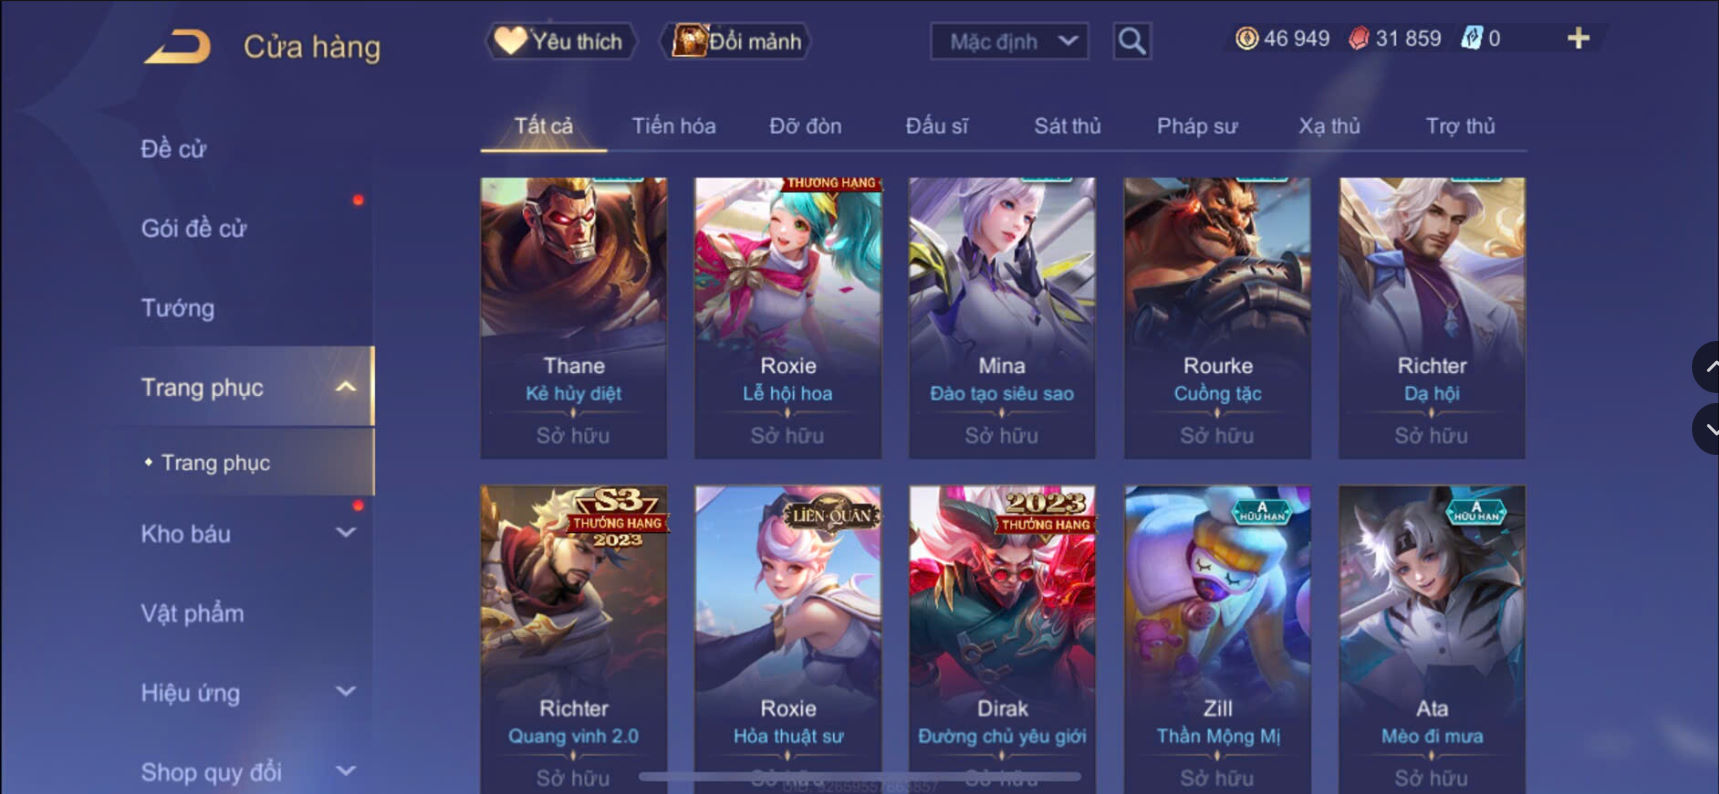The image size is (1719, 794).
Task: Tap the plus icon to add currency
Action: [1578, 38]
